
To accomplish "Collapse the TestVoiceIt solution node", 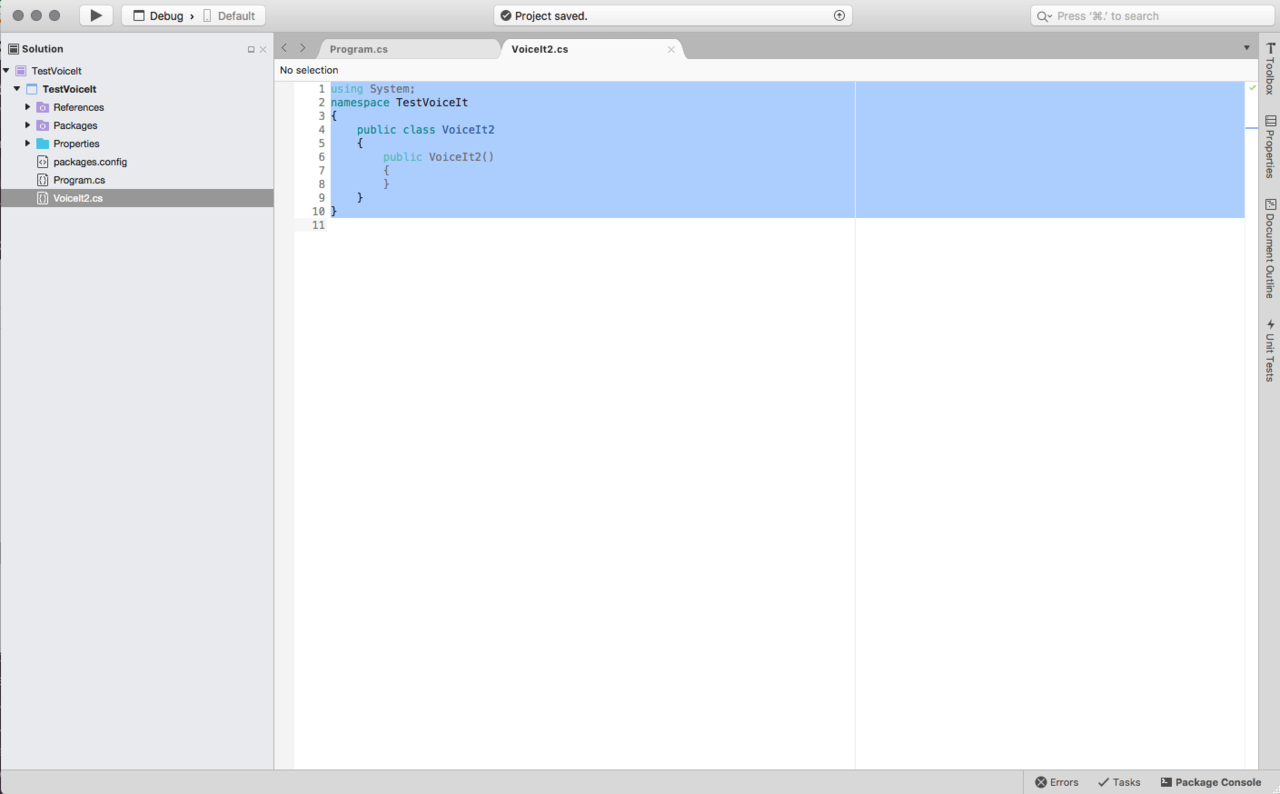I will point(6,71).
